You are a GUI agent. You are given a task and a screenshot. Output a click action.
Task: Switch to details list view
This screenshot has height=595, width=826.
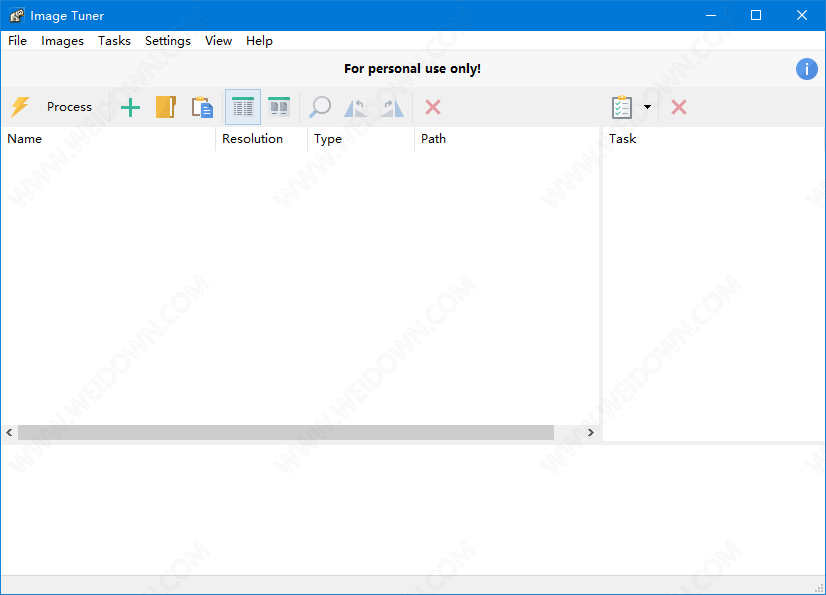coord(243,107)
